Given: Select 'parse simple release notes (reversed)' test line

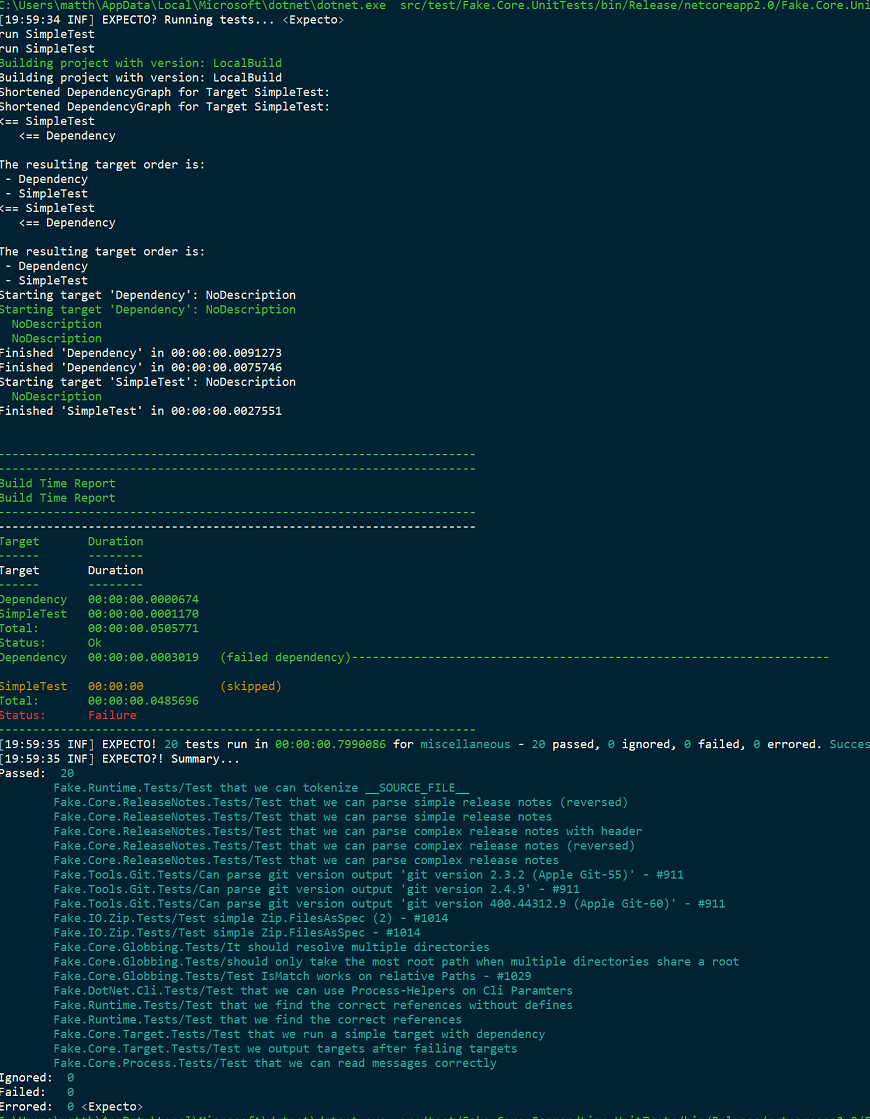Looking at the screenshot, I should pos(341,802).
